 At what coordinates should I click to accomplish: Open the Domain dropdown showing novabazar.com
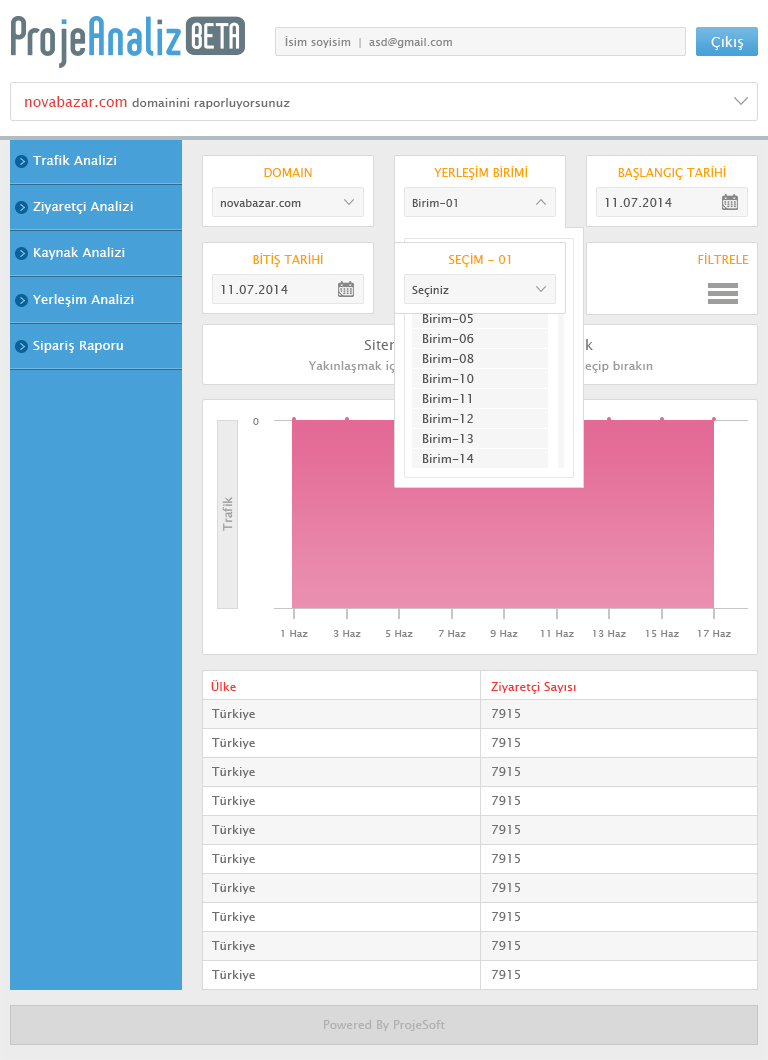click(288, 203)
